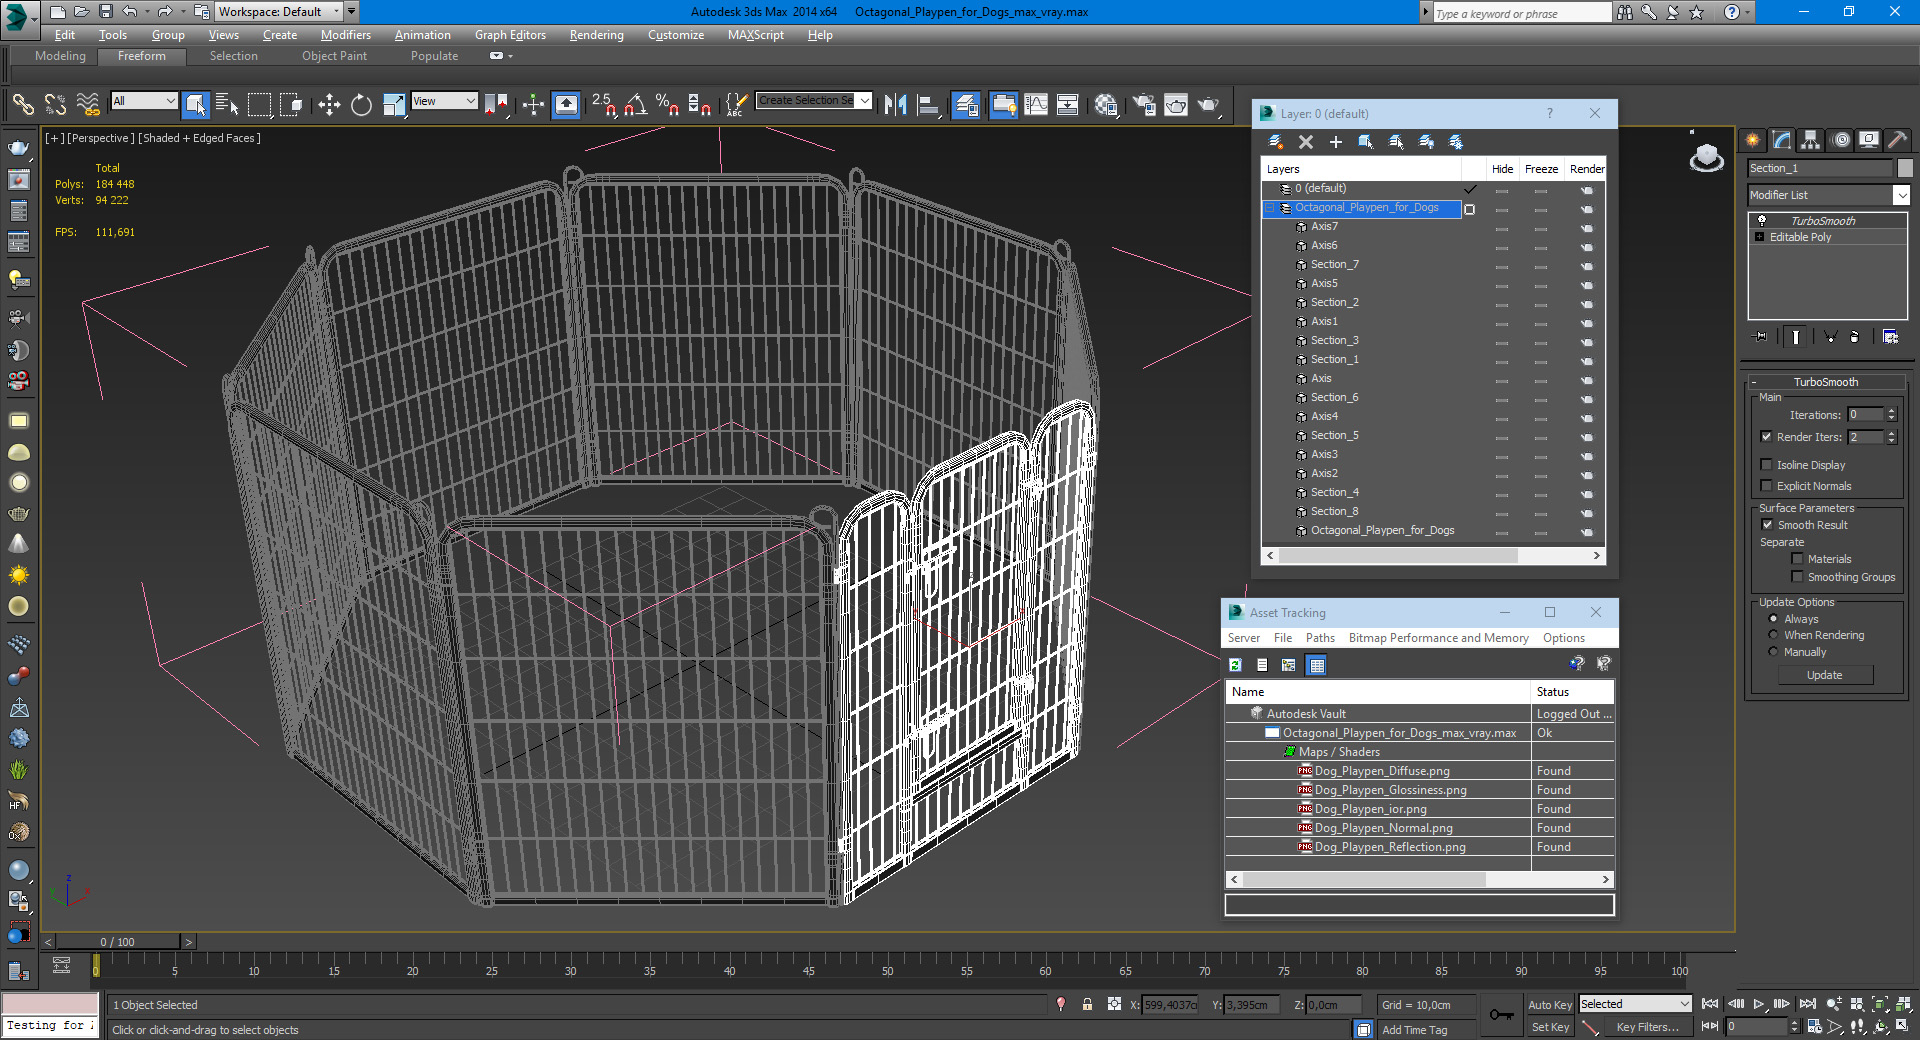The width and height of the screenshot is (1920, 1040).
Task: Click Remove modifier from the stack icon
Action: [x=1855, y=337]
